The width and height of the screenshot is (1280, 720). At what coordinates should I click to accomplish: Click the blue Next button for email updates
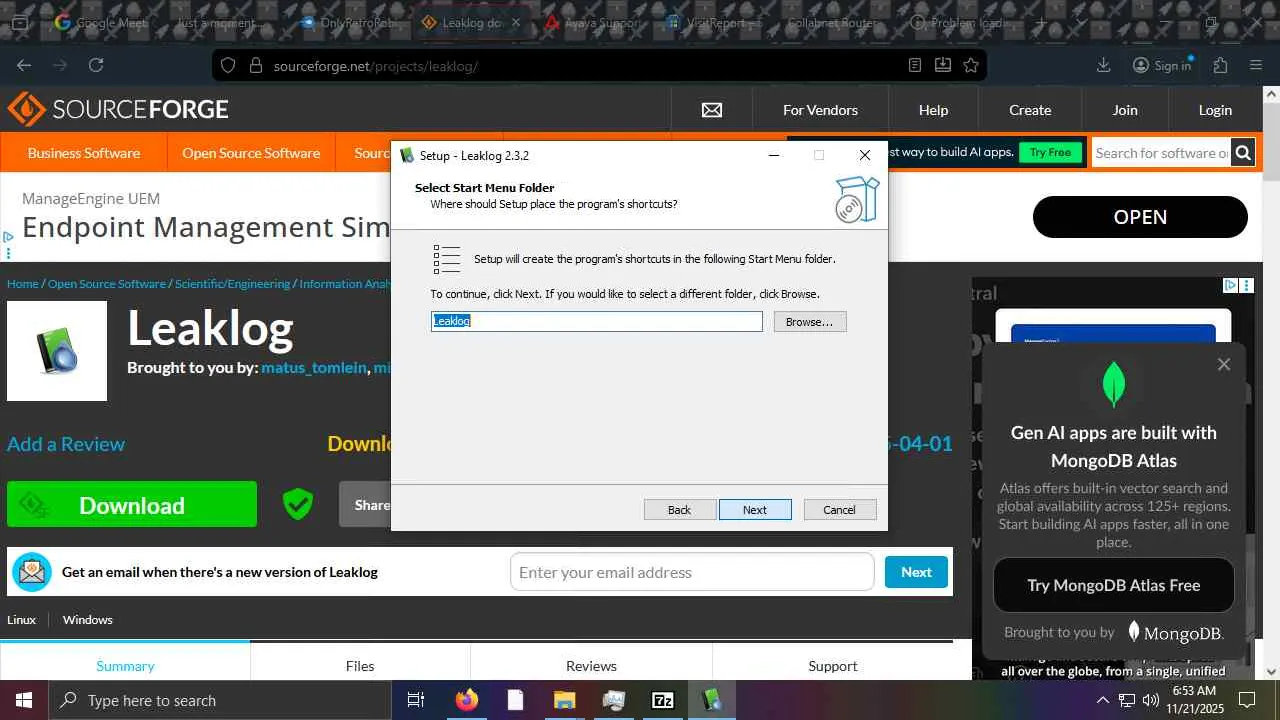[916, 572]
